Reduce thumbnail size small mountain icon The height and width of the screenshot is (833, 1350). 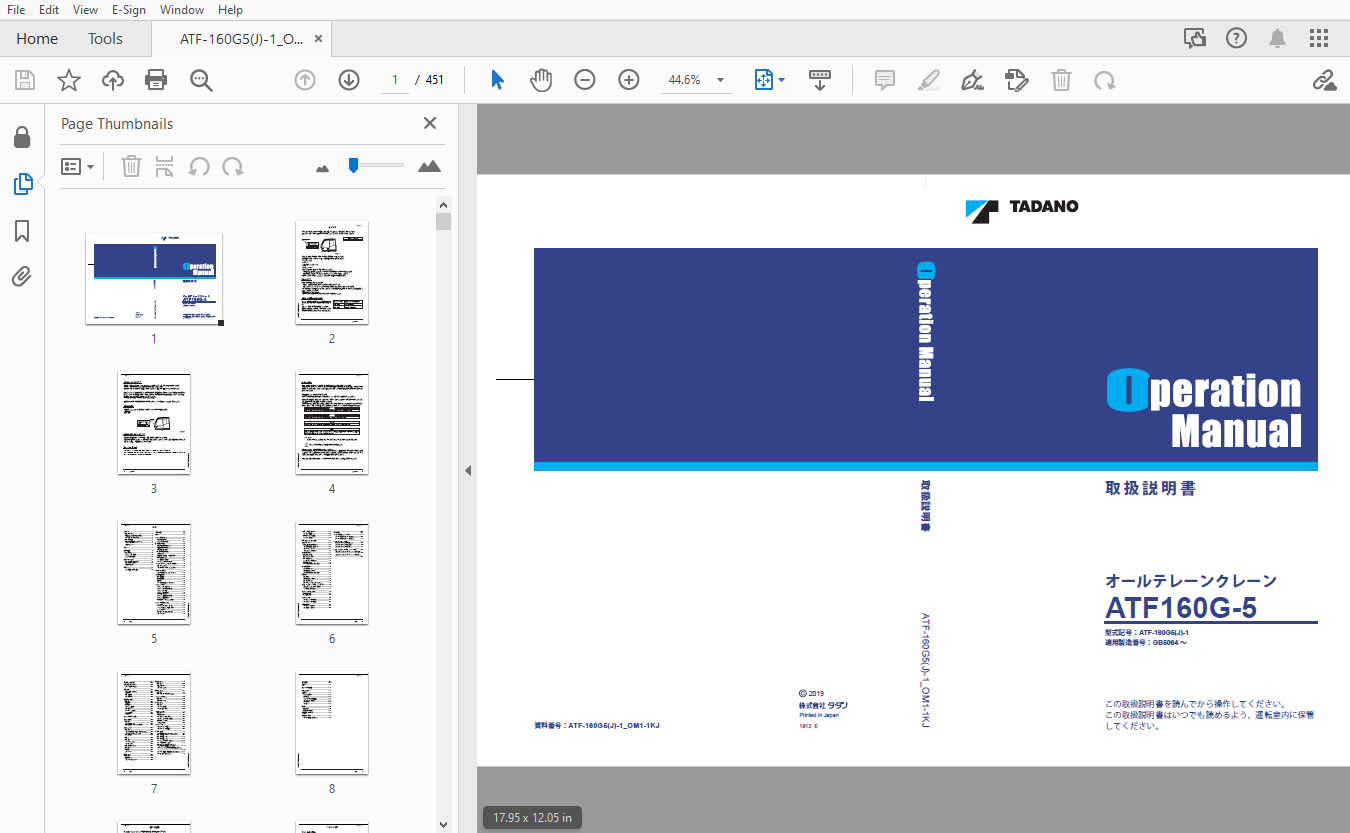[x=322, y=168]
